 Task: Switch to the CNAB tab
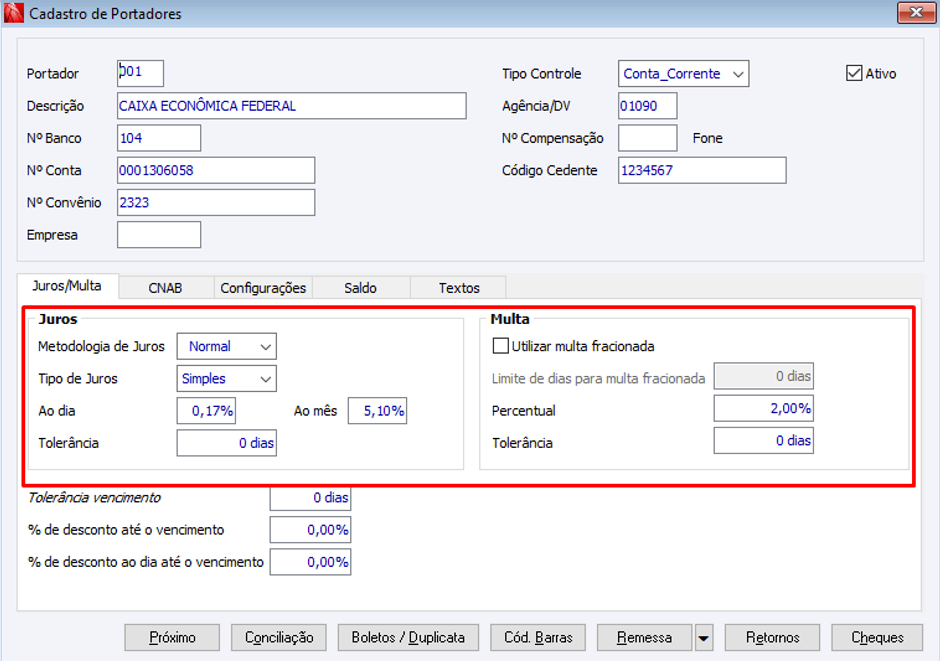pyautogui.click(x=165, y=287)
